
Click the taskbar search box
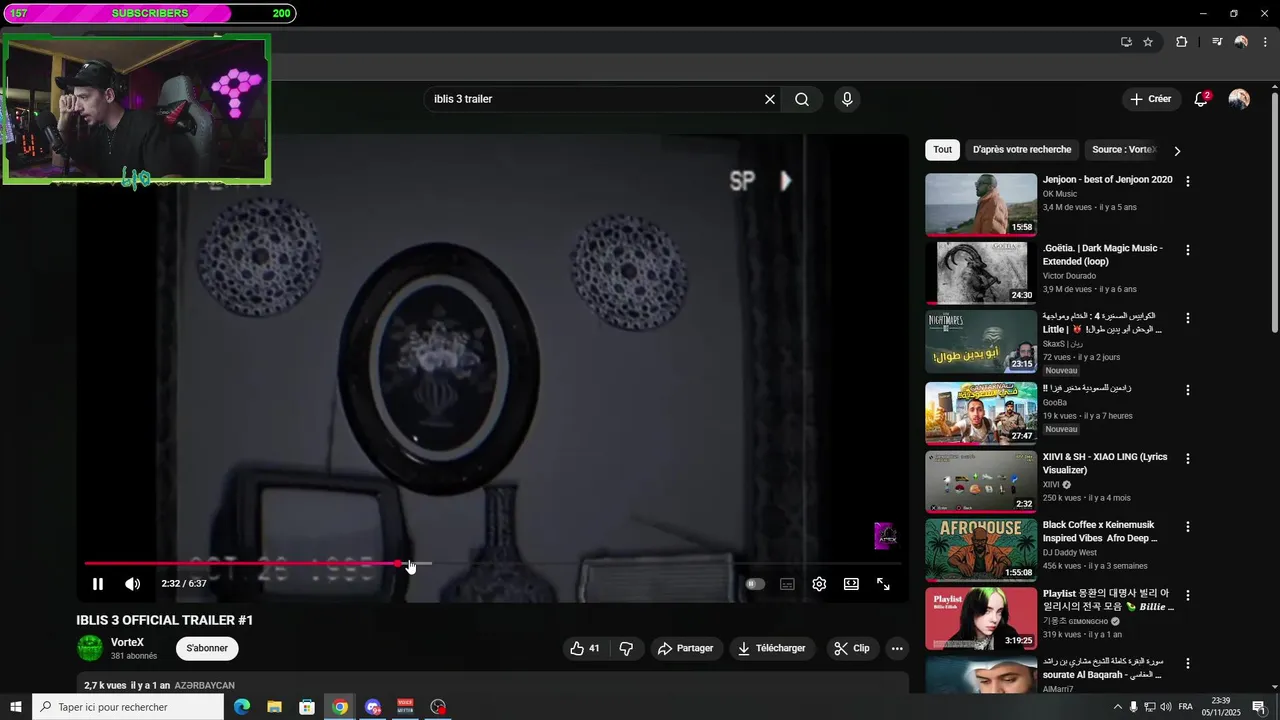[128, 707]
